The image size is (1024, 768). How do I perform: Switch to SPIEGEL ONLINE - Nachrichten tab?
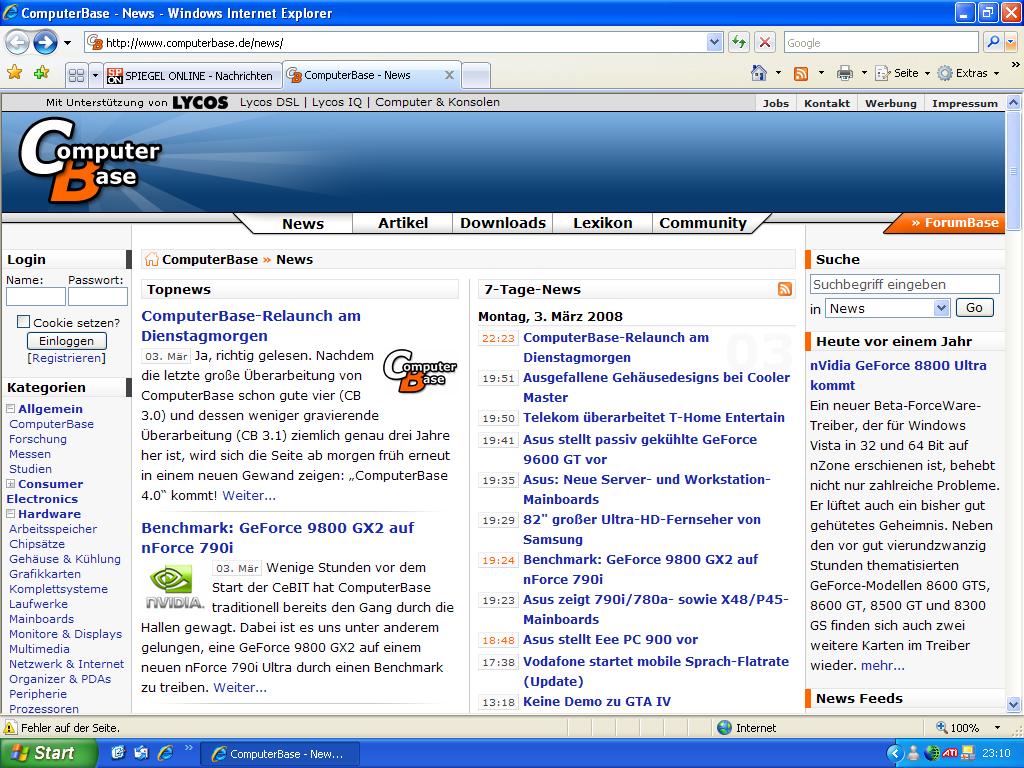(193, 76)
